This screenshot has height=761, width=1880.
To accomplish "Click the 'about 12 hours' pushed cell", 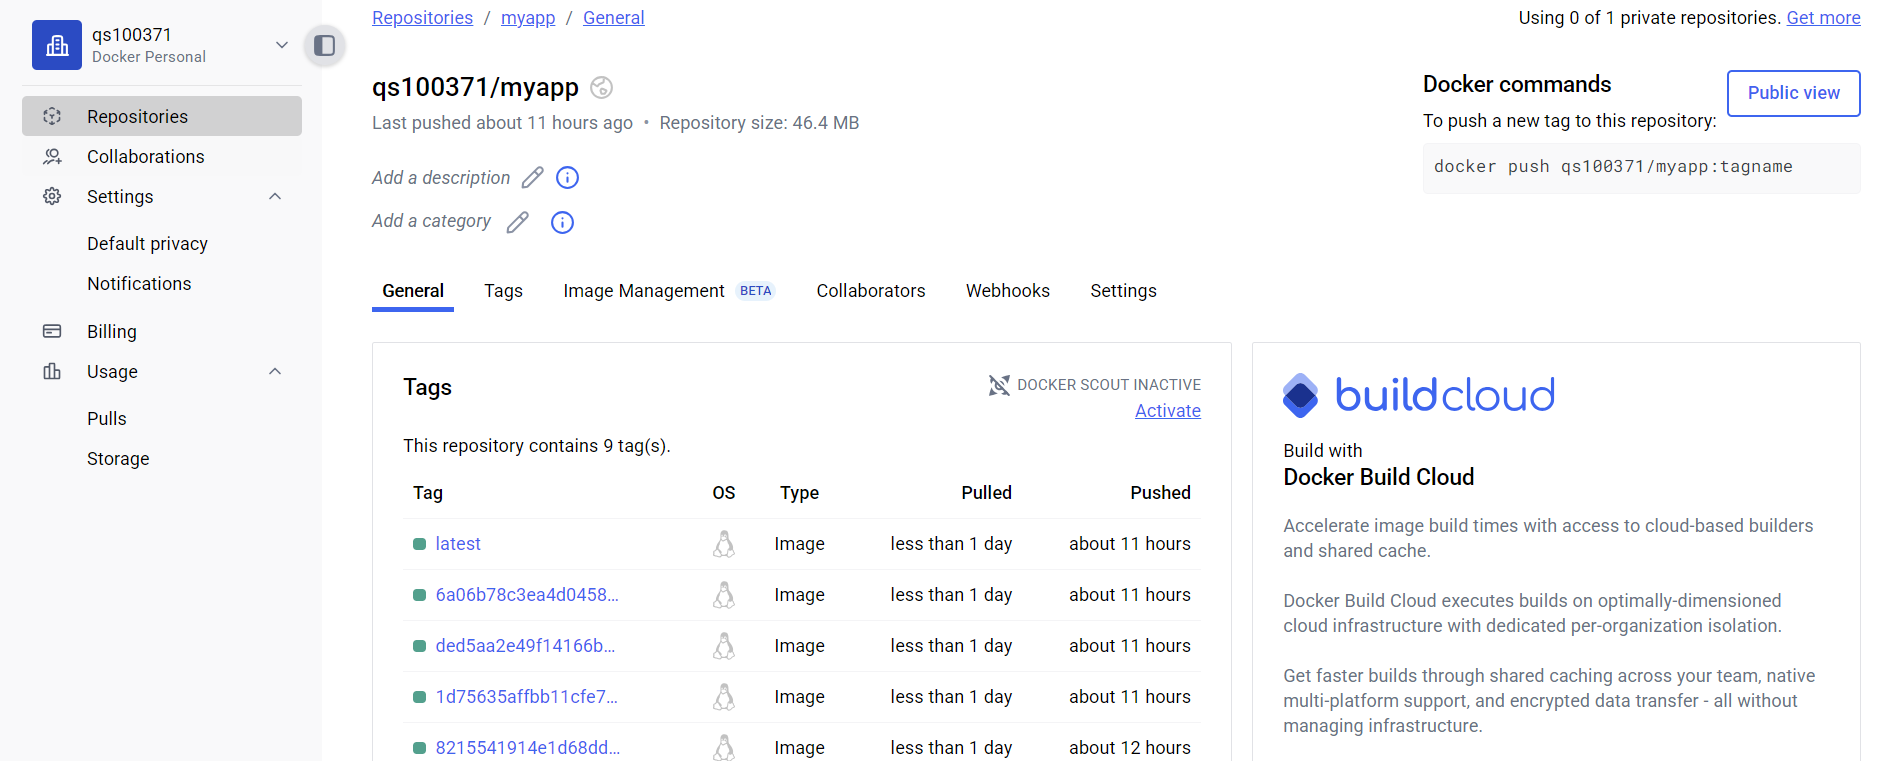I will (1130, 748).
